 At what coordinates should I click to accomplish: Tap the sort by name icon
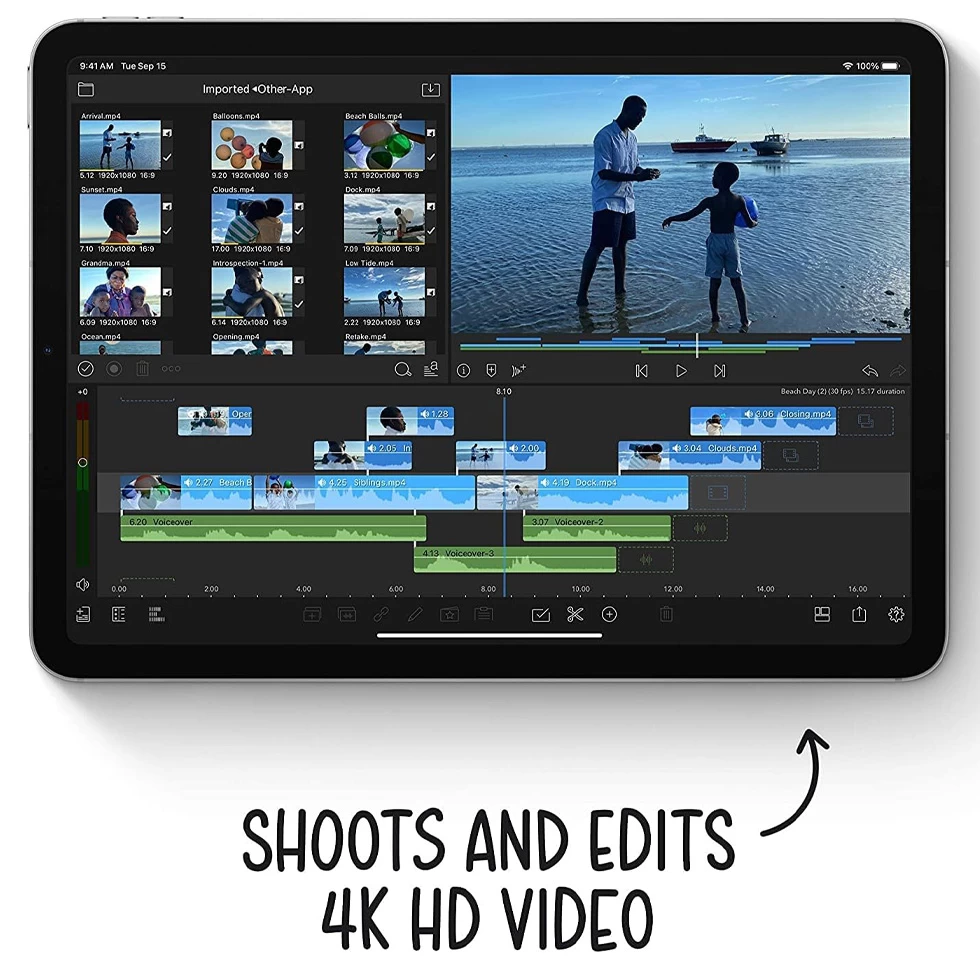coord(431,369)
